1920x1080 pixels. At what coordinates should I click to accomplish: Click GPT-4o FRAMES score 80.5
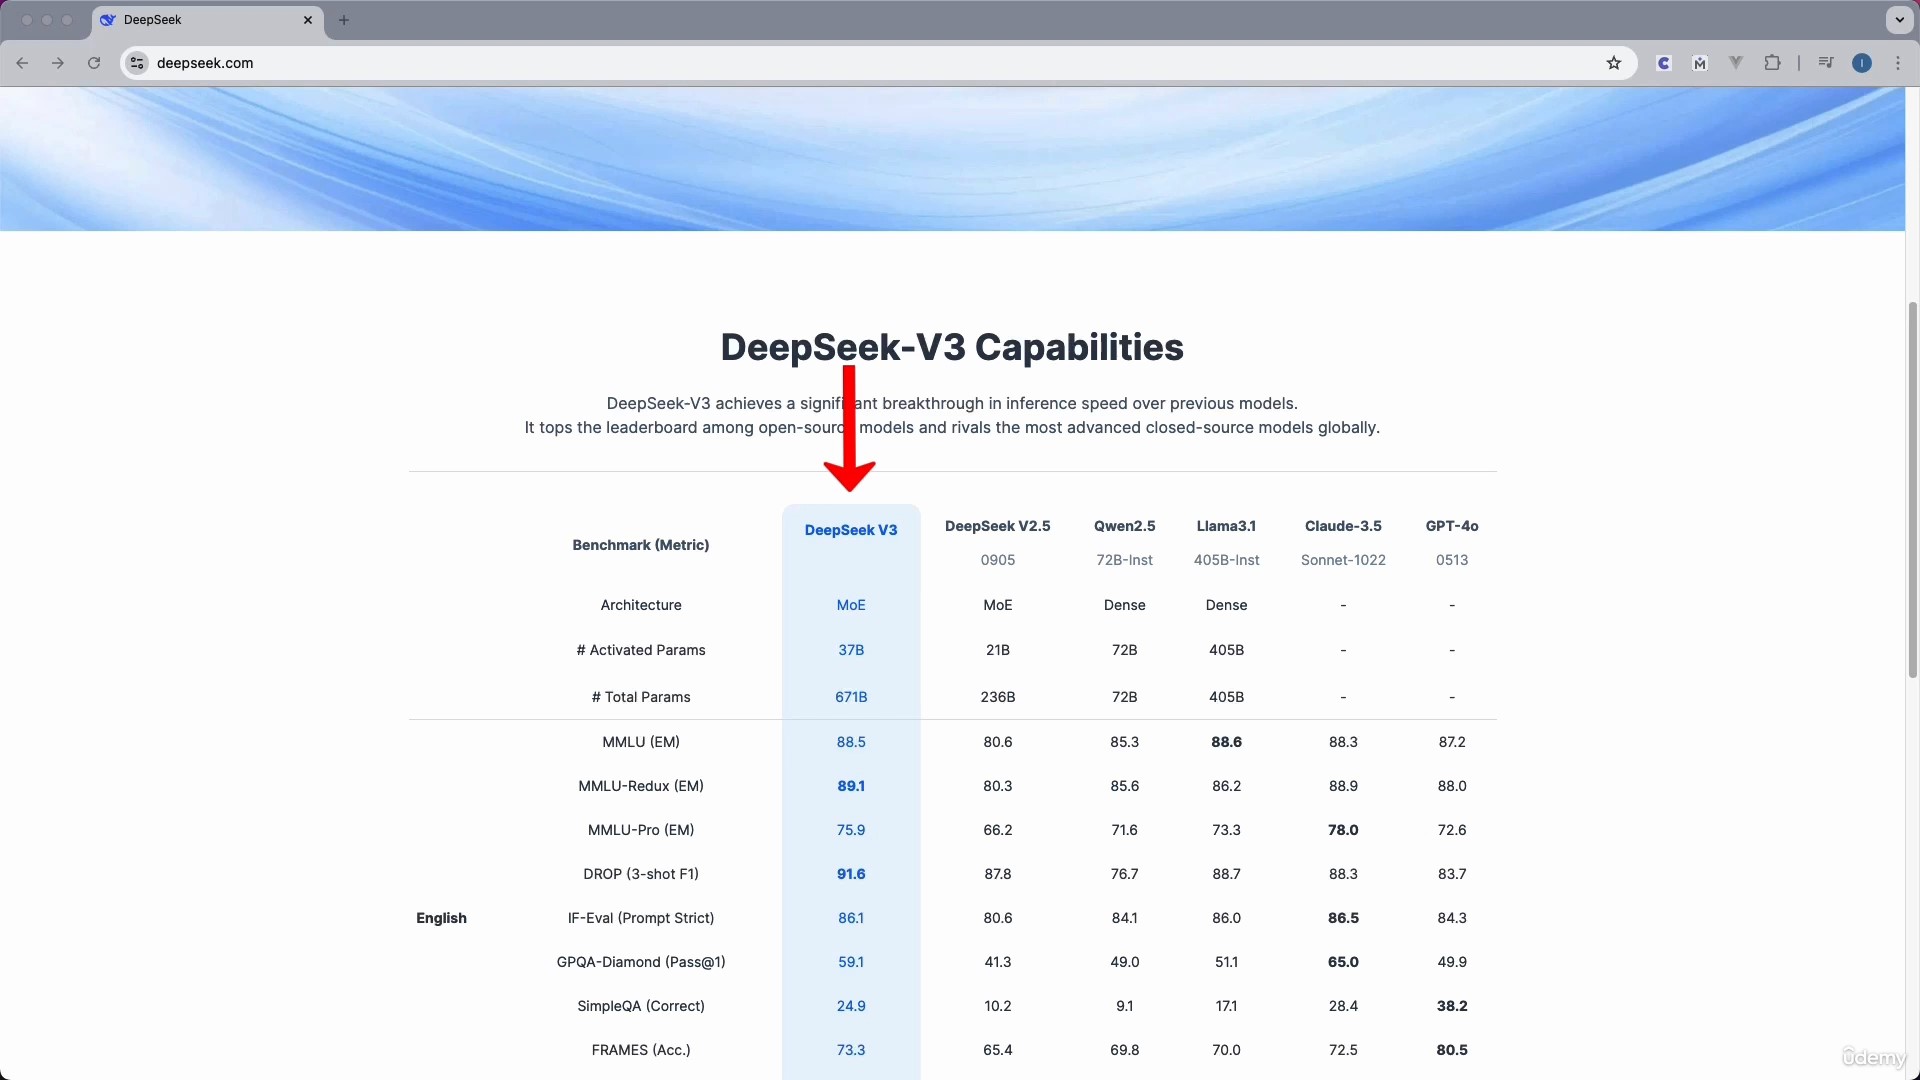(x=1452, y=1050)
